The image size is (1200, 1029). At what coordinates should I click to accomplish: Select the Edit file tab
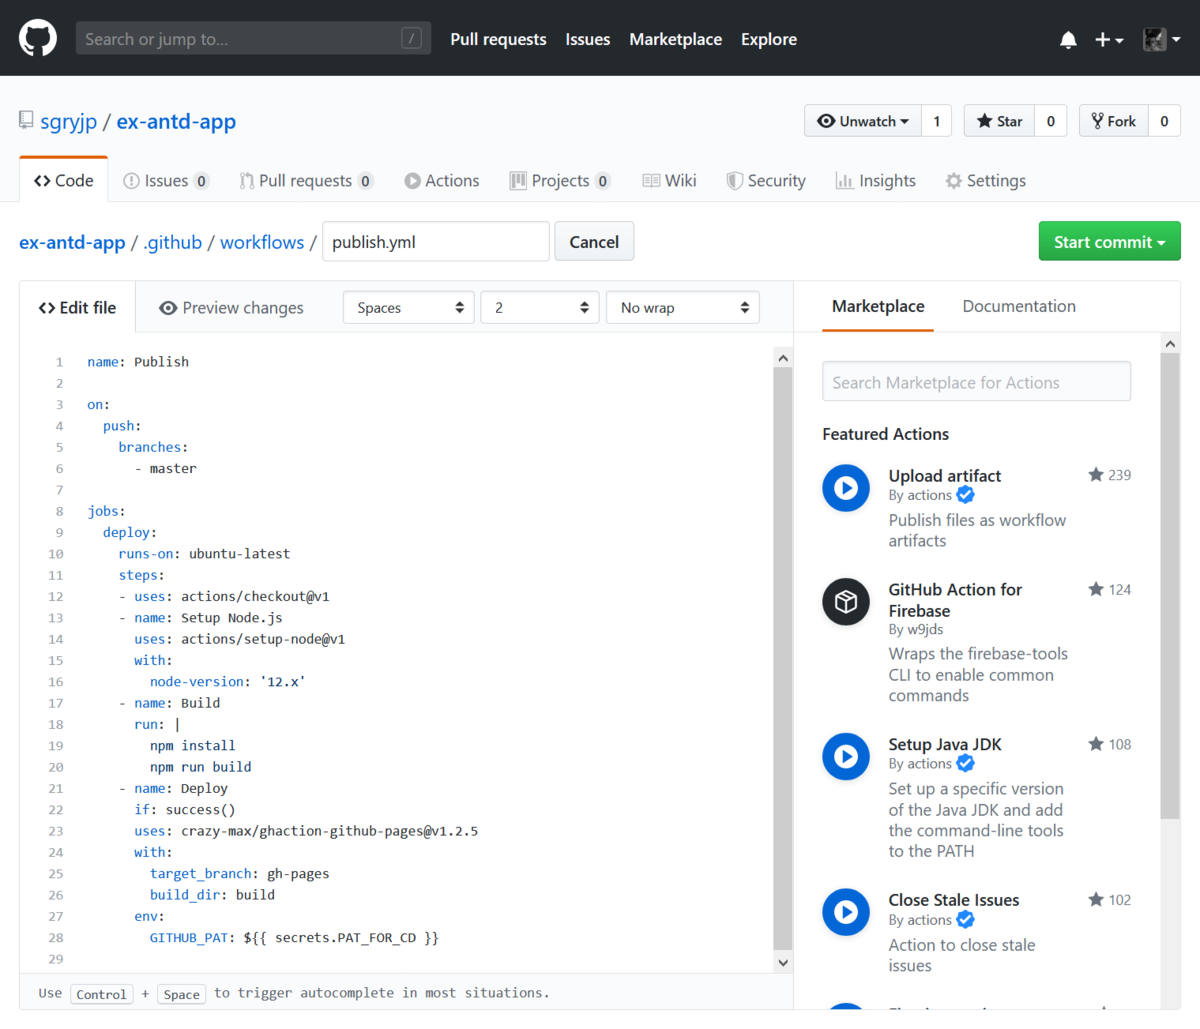[77, 308]
